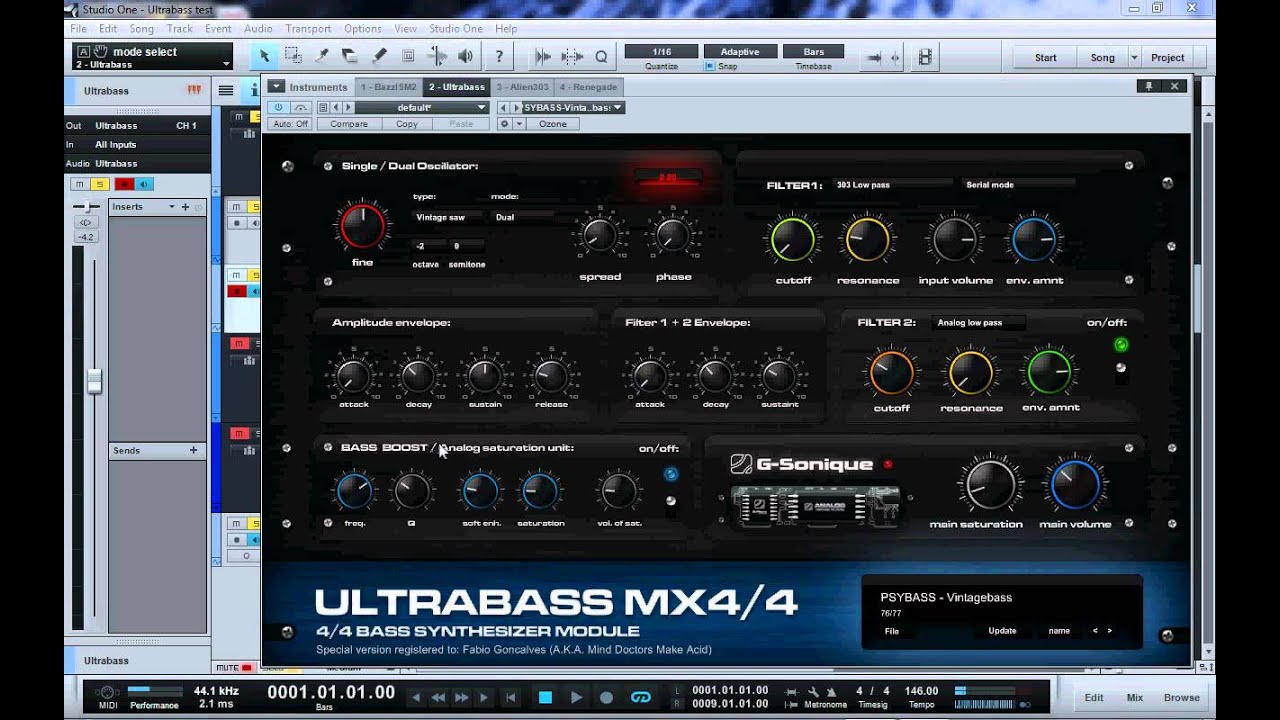Open the default preset dropdown
Image resolution: width=1280 pixels, height=720 pixels.
(x=422, y=107)
